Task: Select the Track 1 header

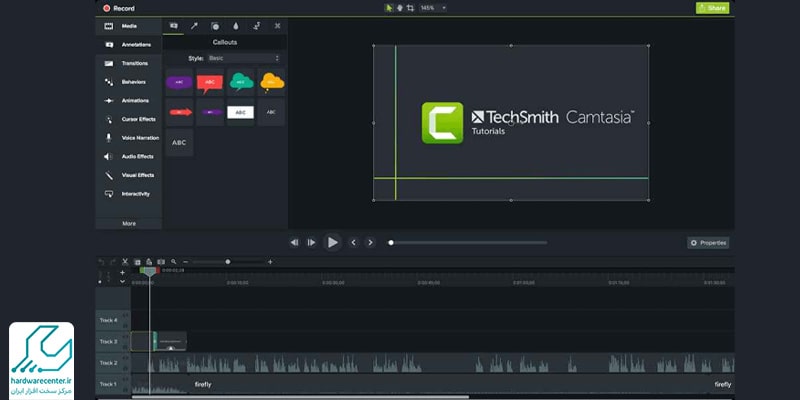Action: [113, 384]
